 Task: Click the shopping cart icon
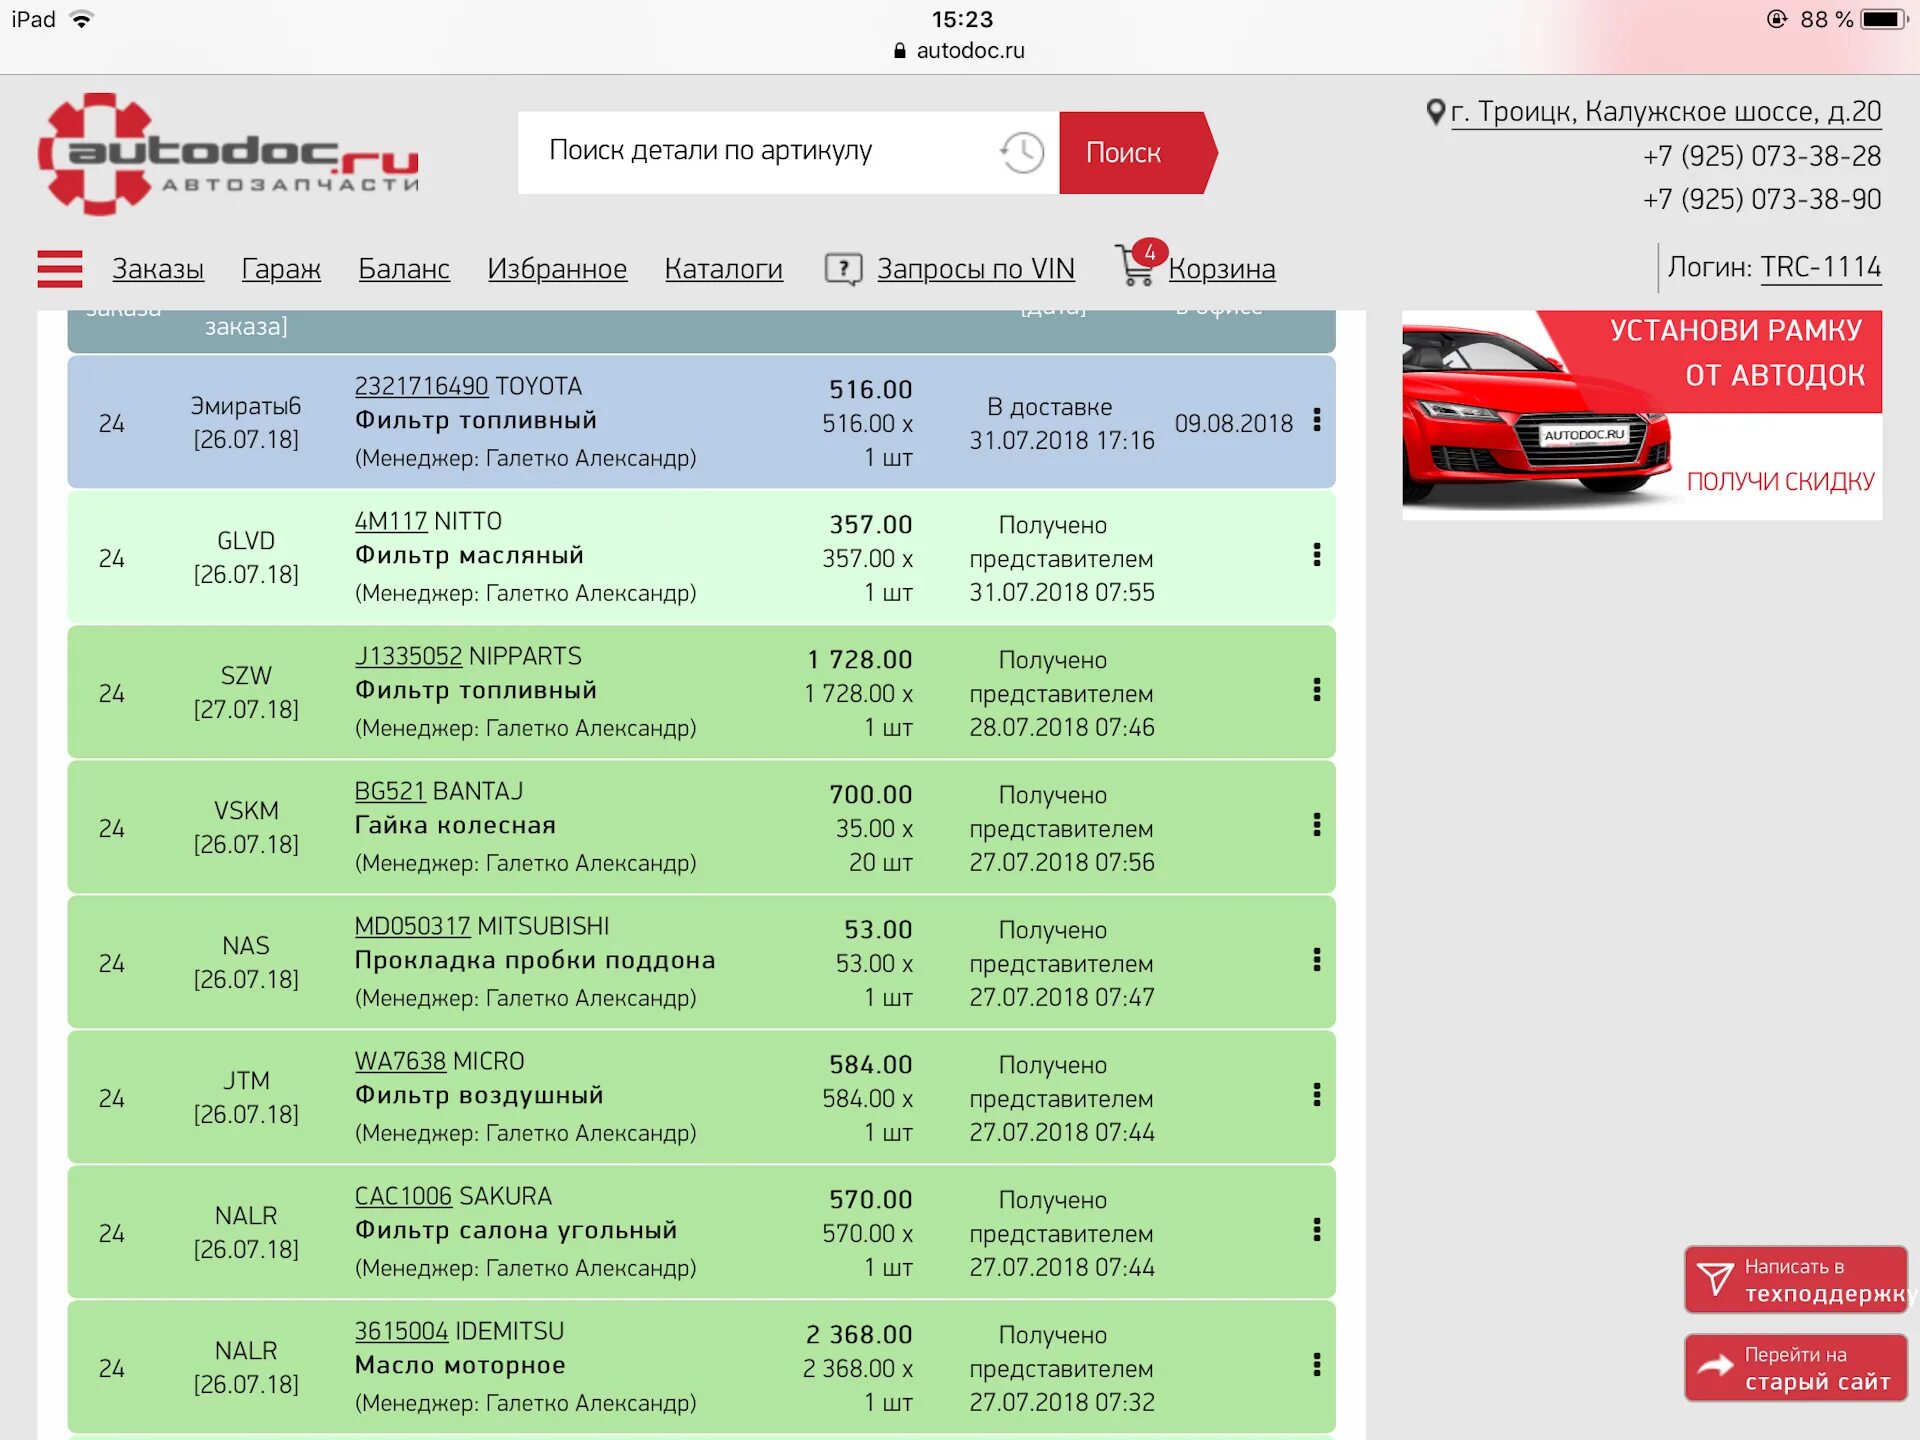coord(1138,264)
